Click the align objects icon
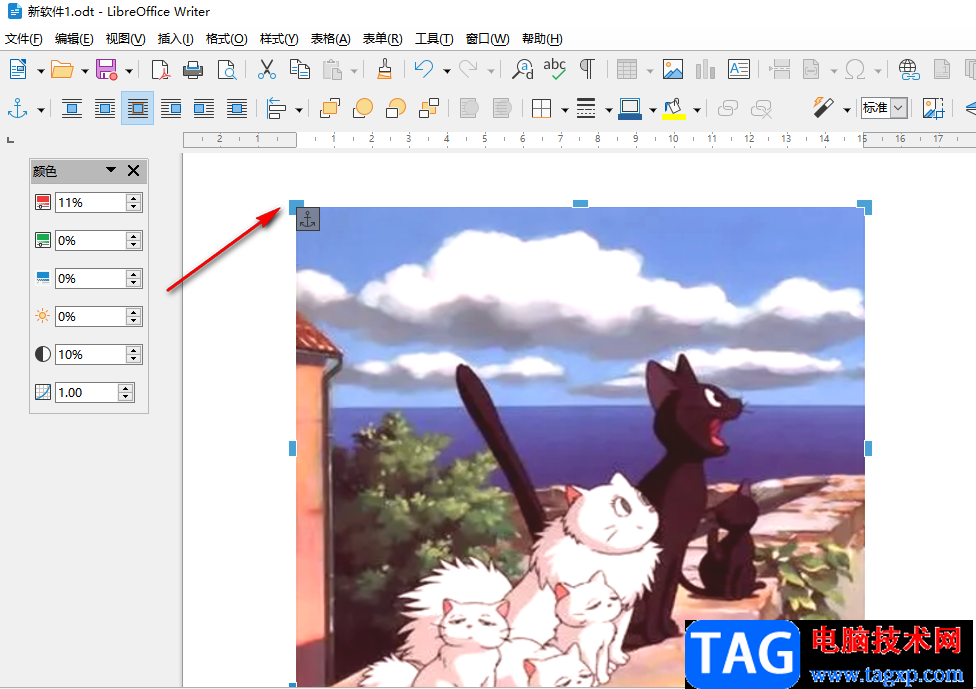The width and height of the screenshot is (976, 689). pos(276,110)
